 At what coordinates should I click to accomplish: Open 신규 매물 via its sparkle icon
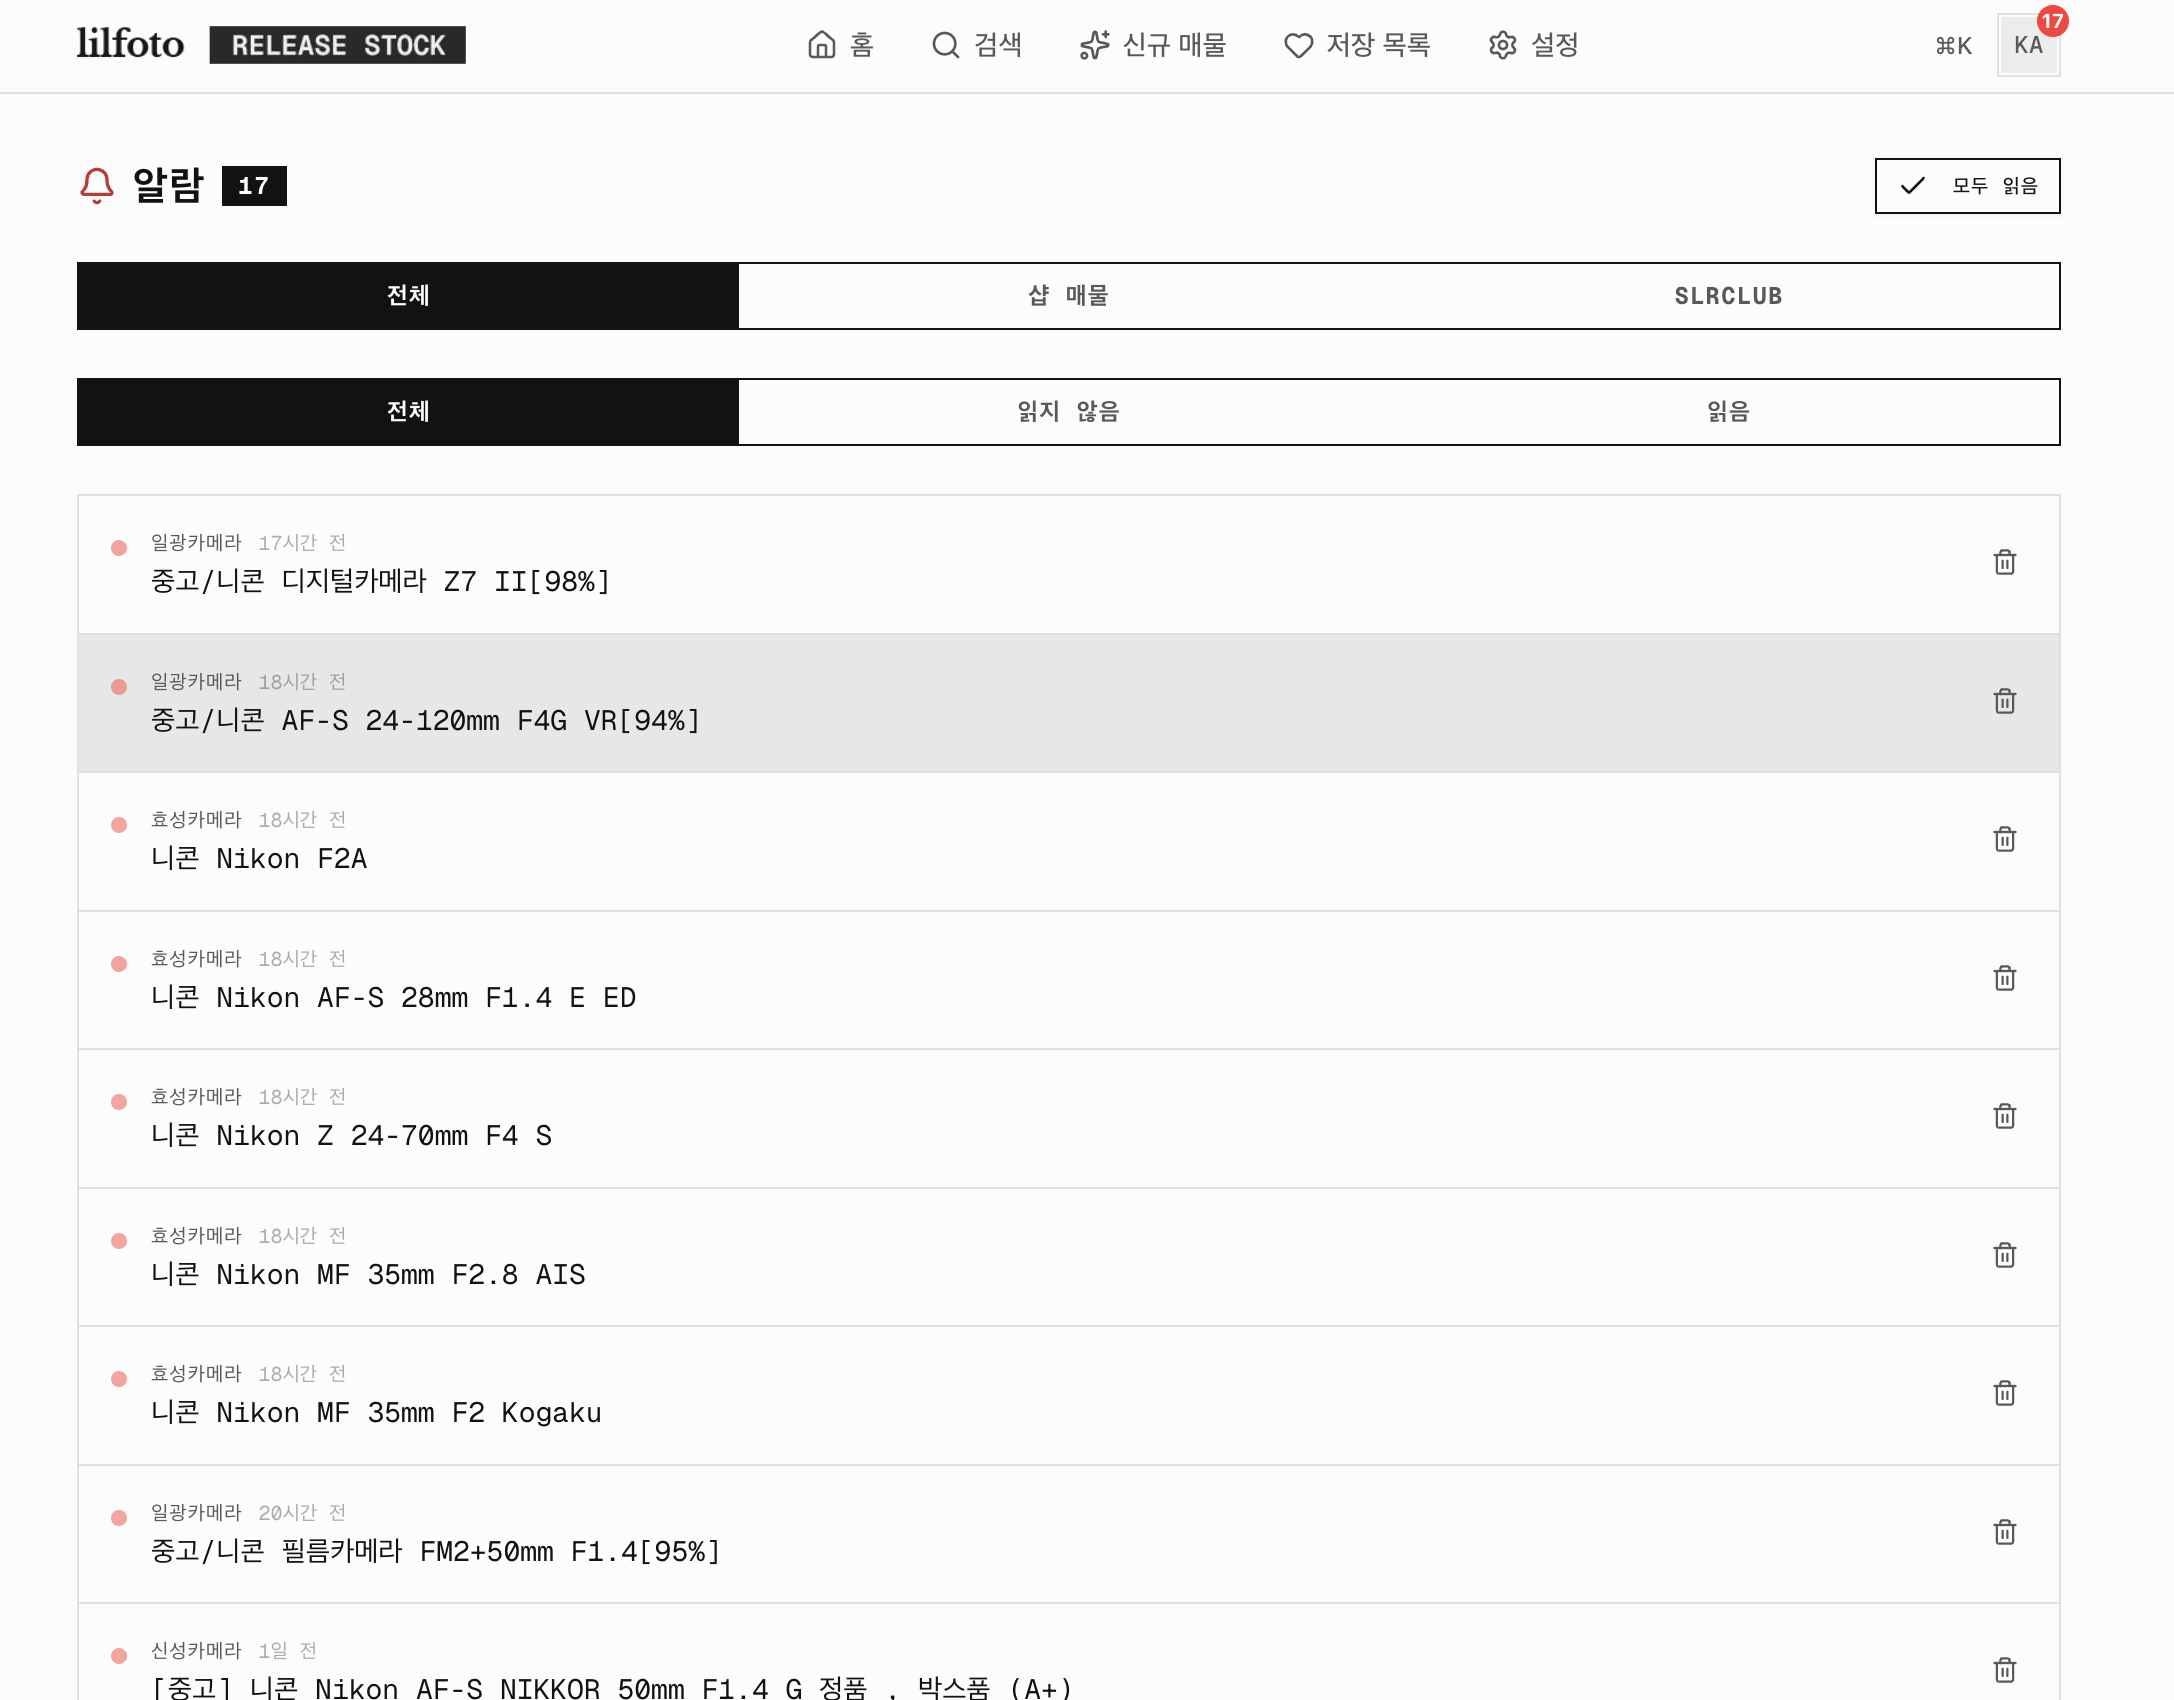pyautogui.click(x=1094, y=45)
